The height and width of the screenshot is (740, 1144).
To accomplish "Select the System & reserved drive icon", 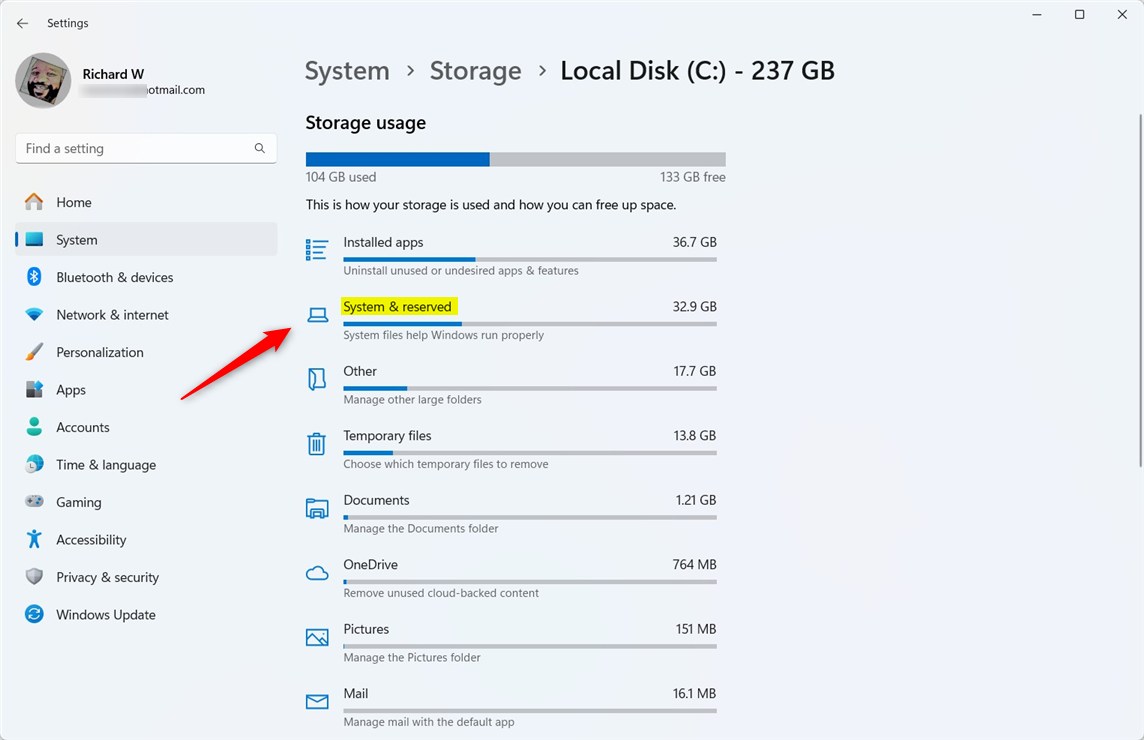I will tap(317, 314).
